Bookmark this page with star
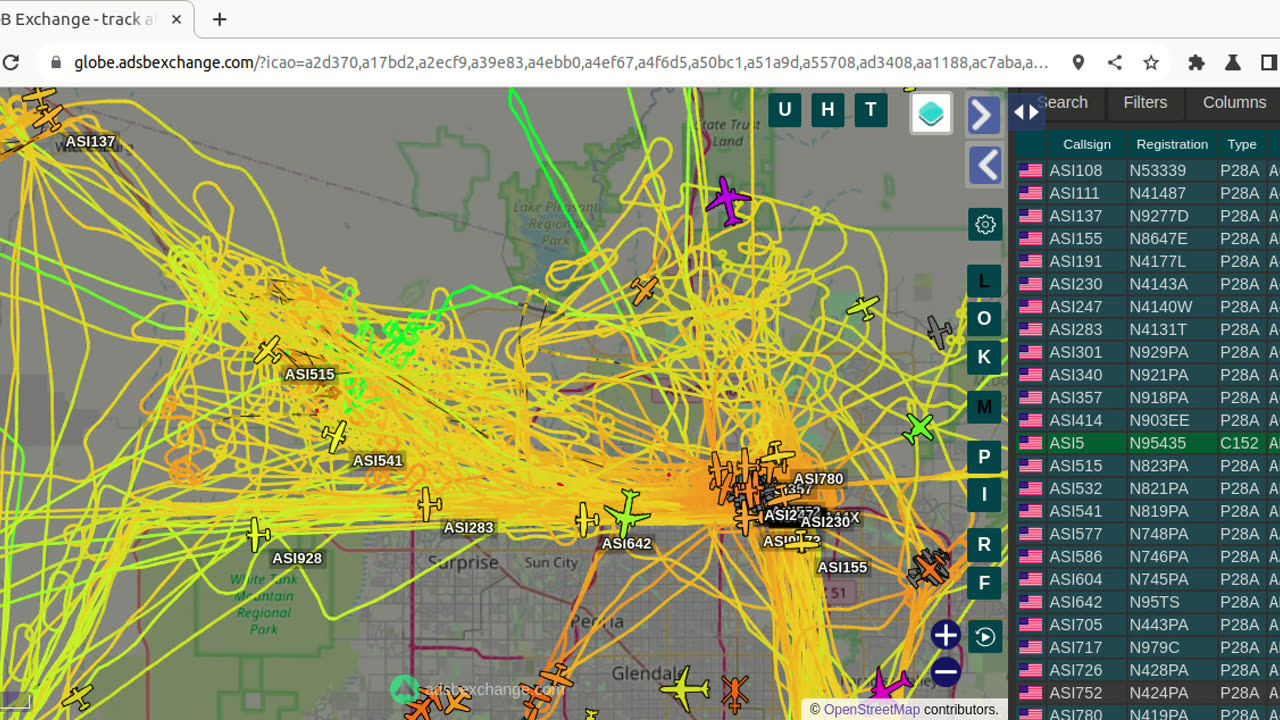 click(x=1151, y=62)
